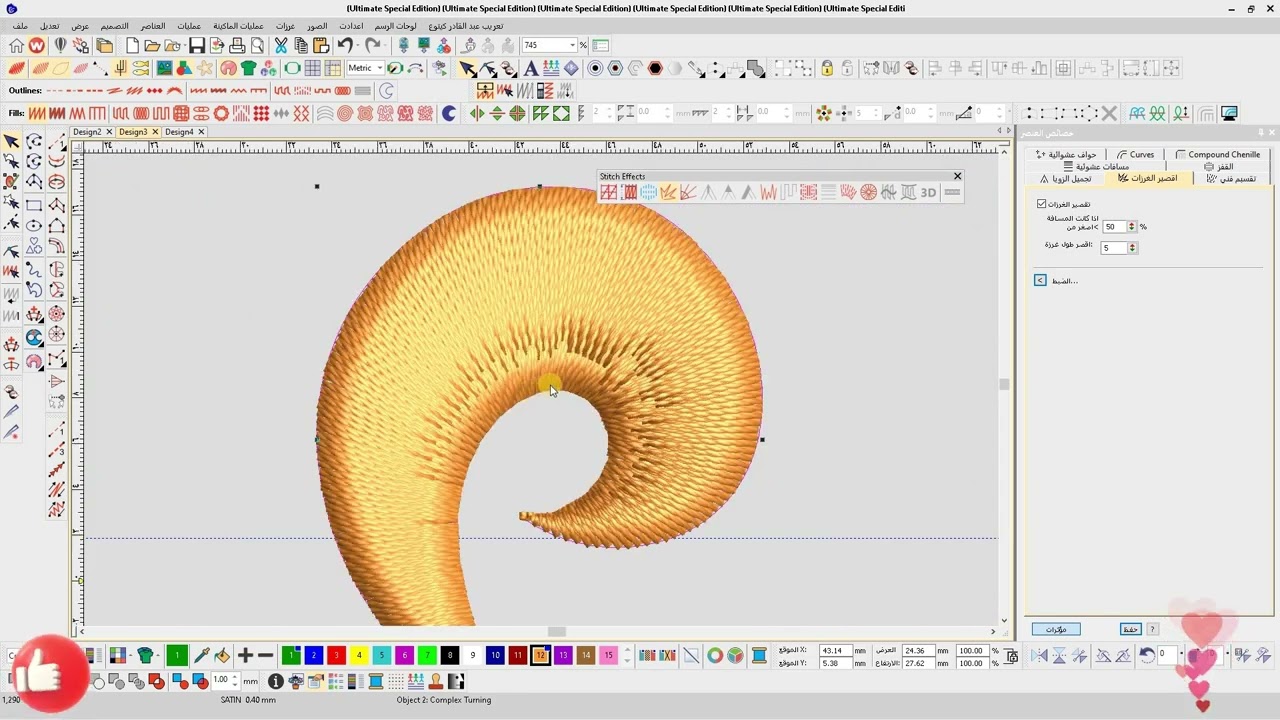Viewport: 1280px width, 720px height.
Task: Apply color with the paint bucket icon
Action: point(222,656)
